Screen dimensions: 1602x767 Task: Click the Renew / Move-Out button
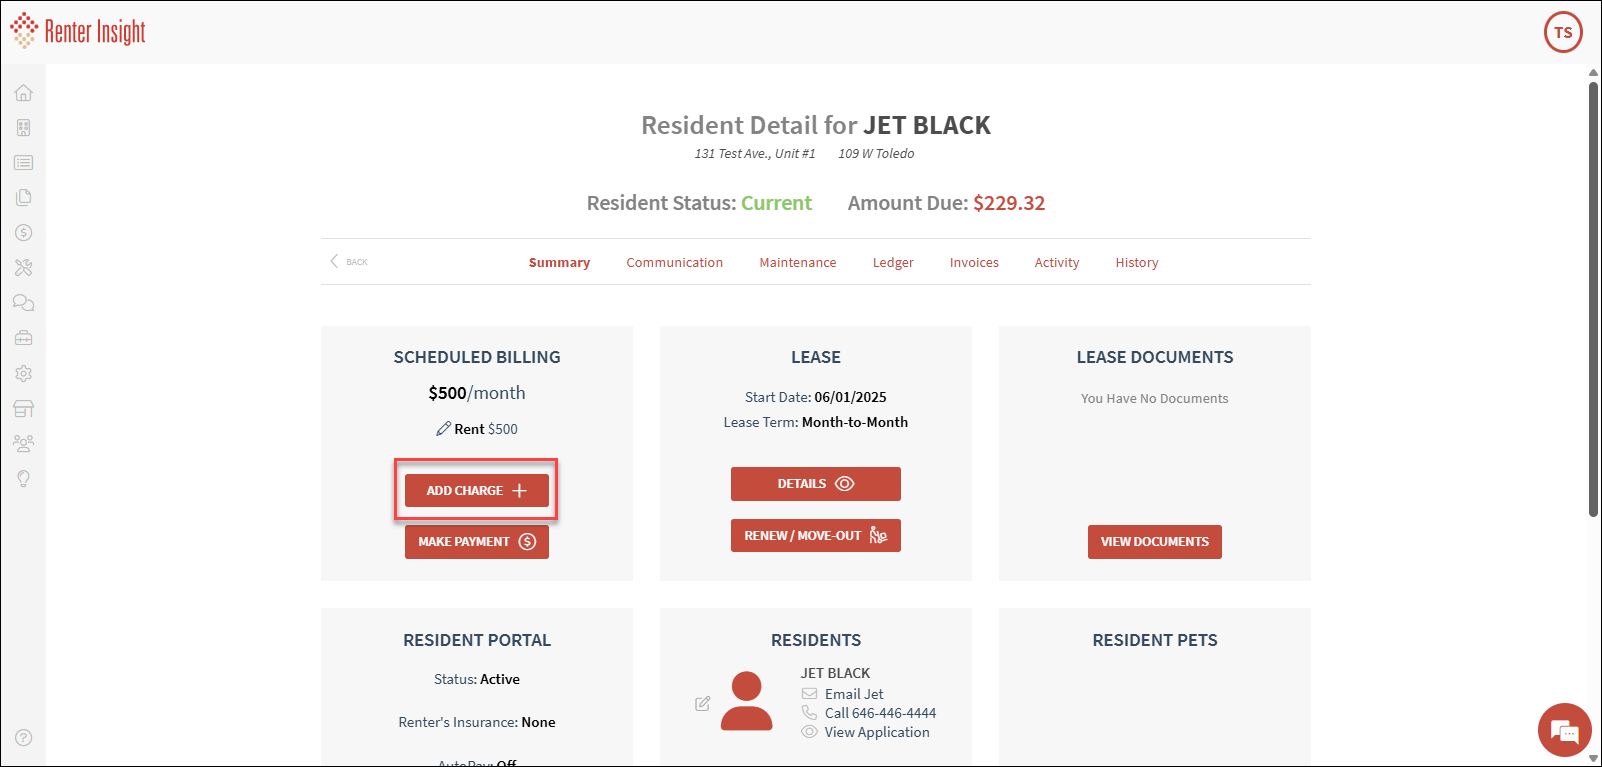click(x=815, y=536)
